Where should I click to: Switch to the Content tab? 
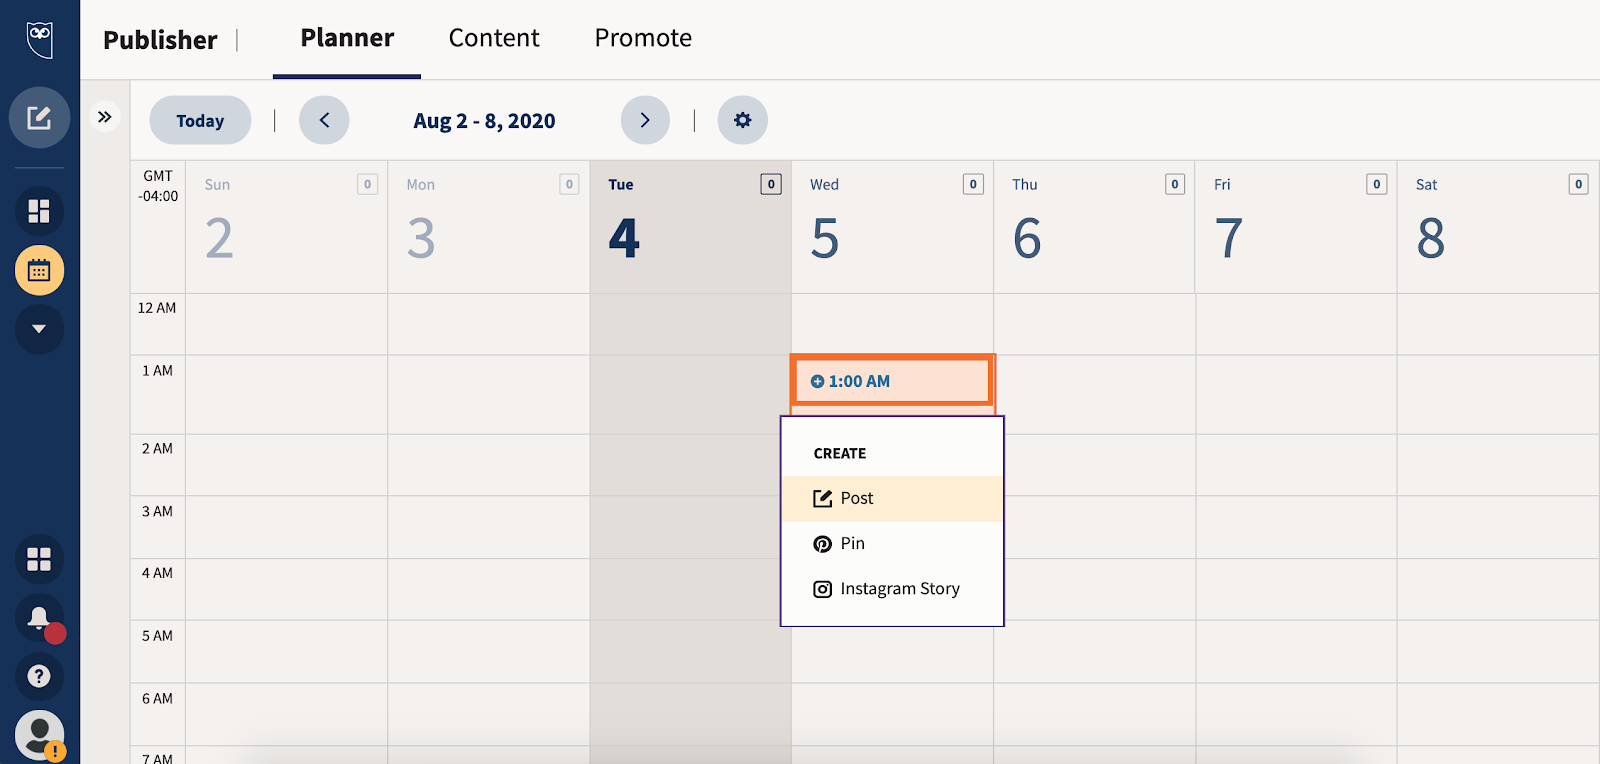click(x=494, y=38)
